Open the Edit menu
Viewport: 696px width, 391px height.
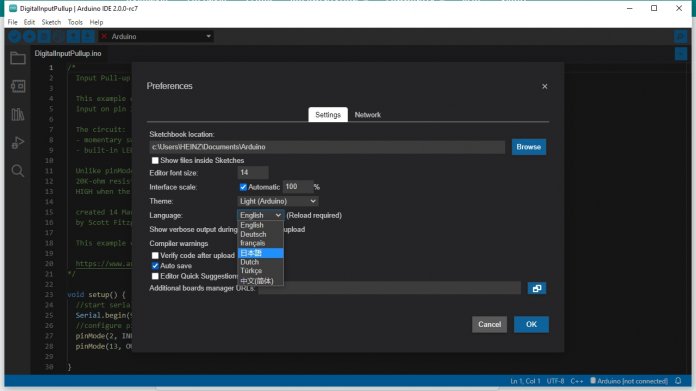29,22
